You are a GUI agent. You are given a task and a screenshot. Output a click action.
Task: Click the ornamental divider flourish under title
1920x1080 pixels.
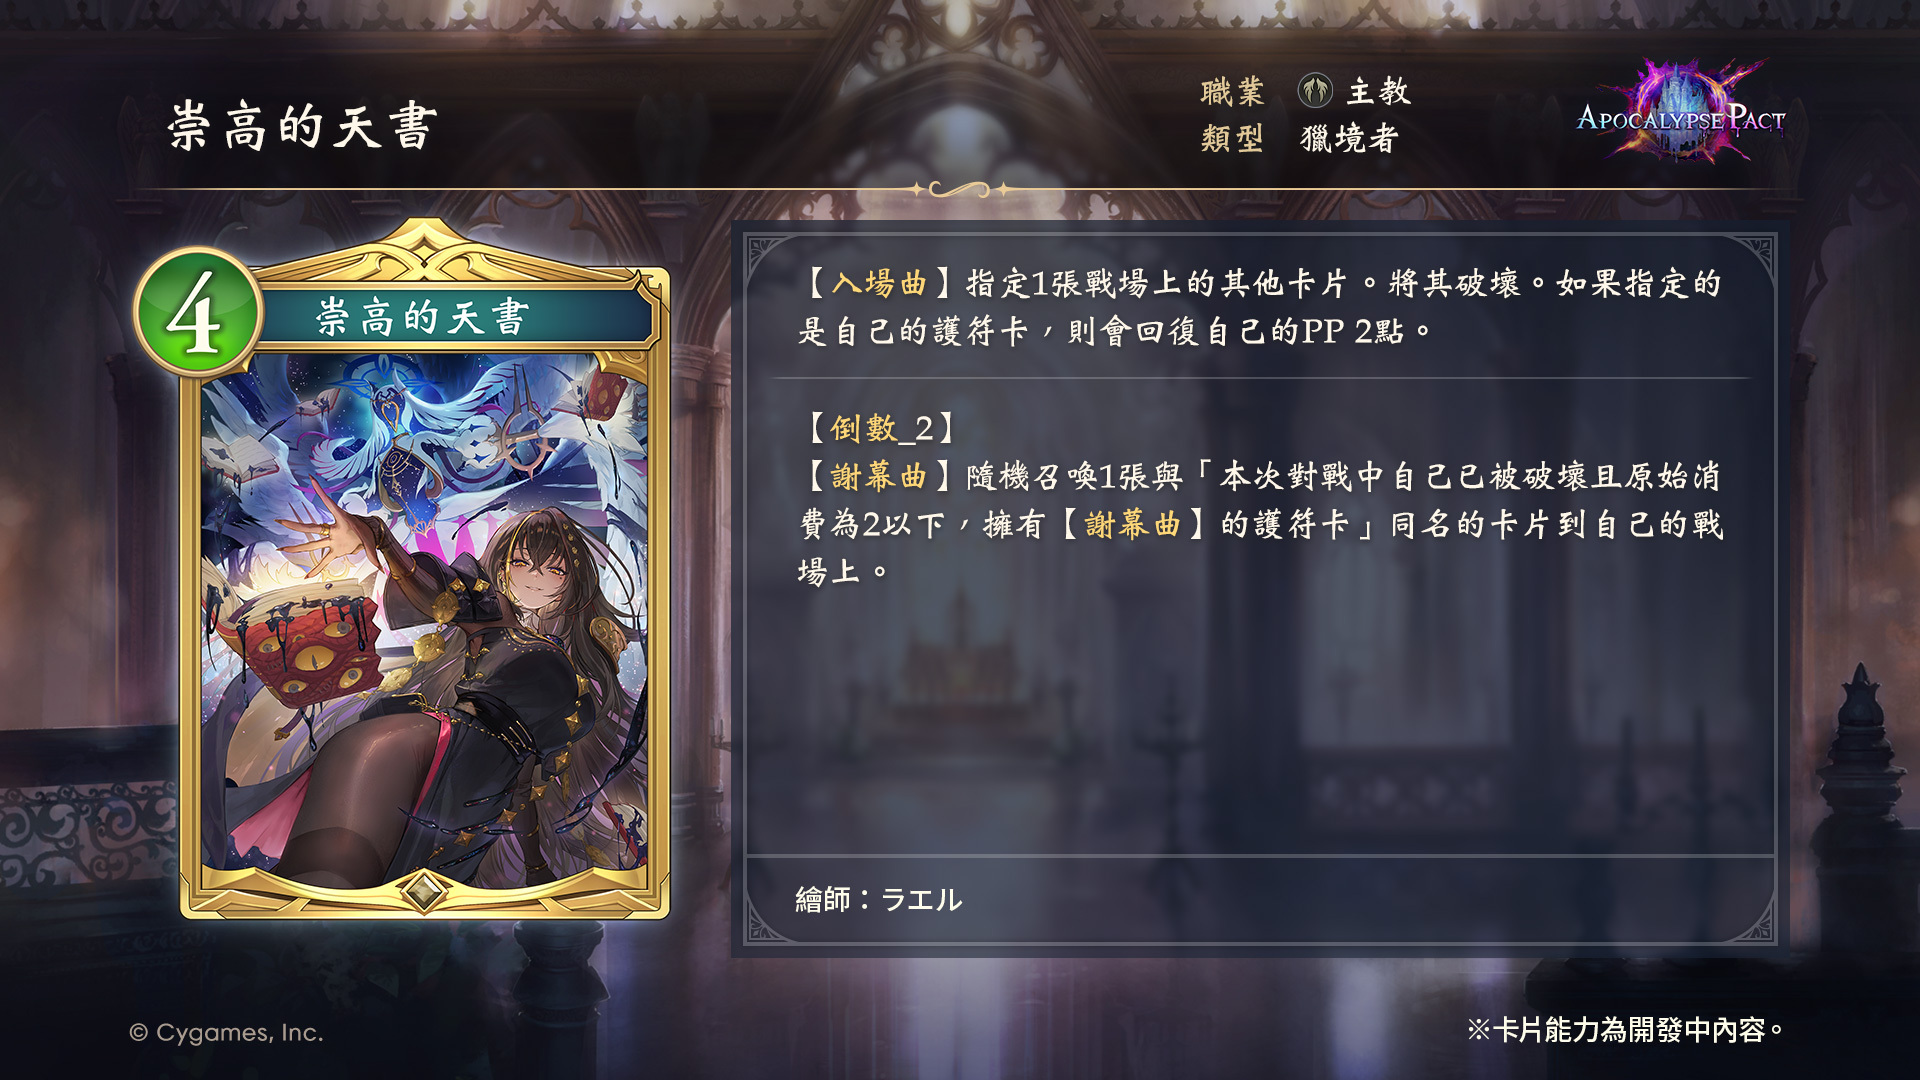point(960,188)
